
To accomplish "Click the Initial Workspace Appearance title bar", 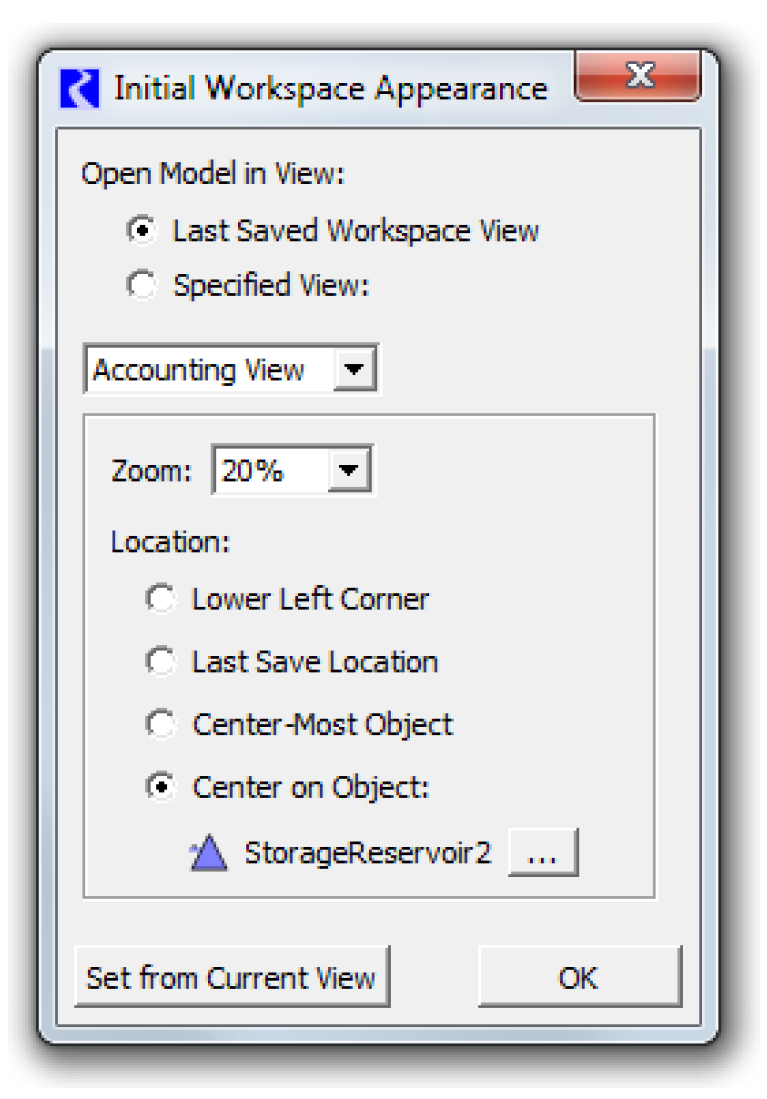I will 330,88.
